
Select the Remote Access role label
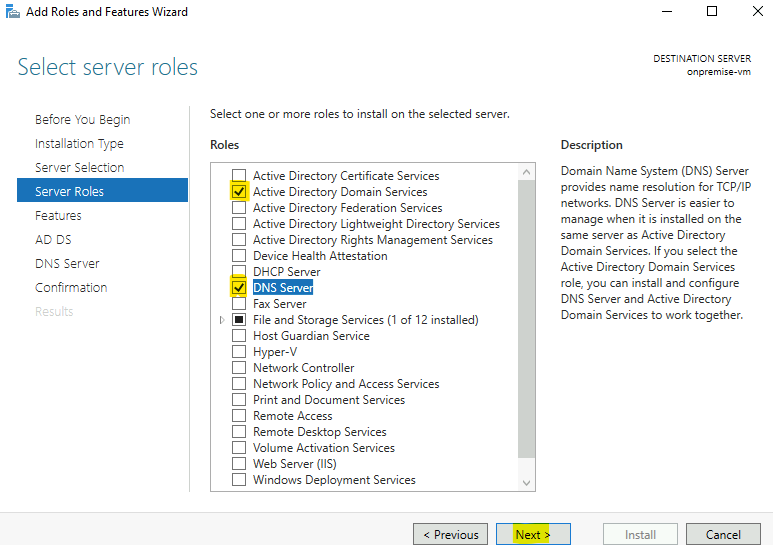(292, 416)
